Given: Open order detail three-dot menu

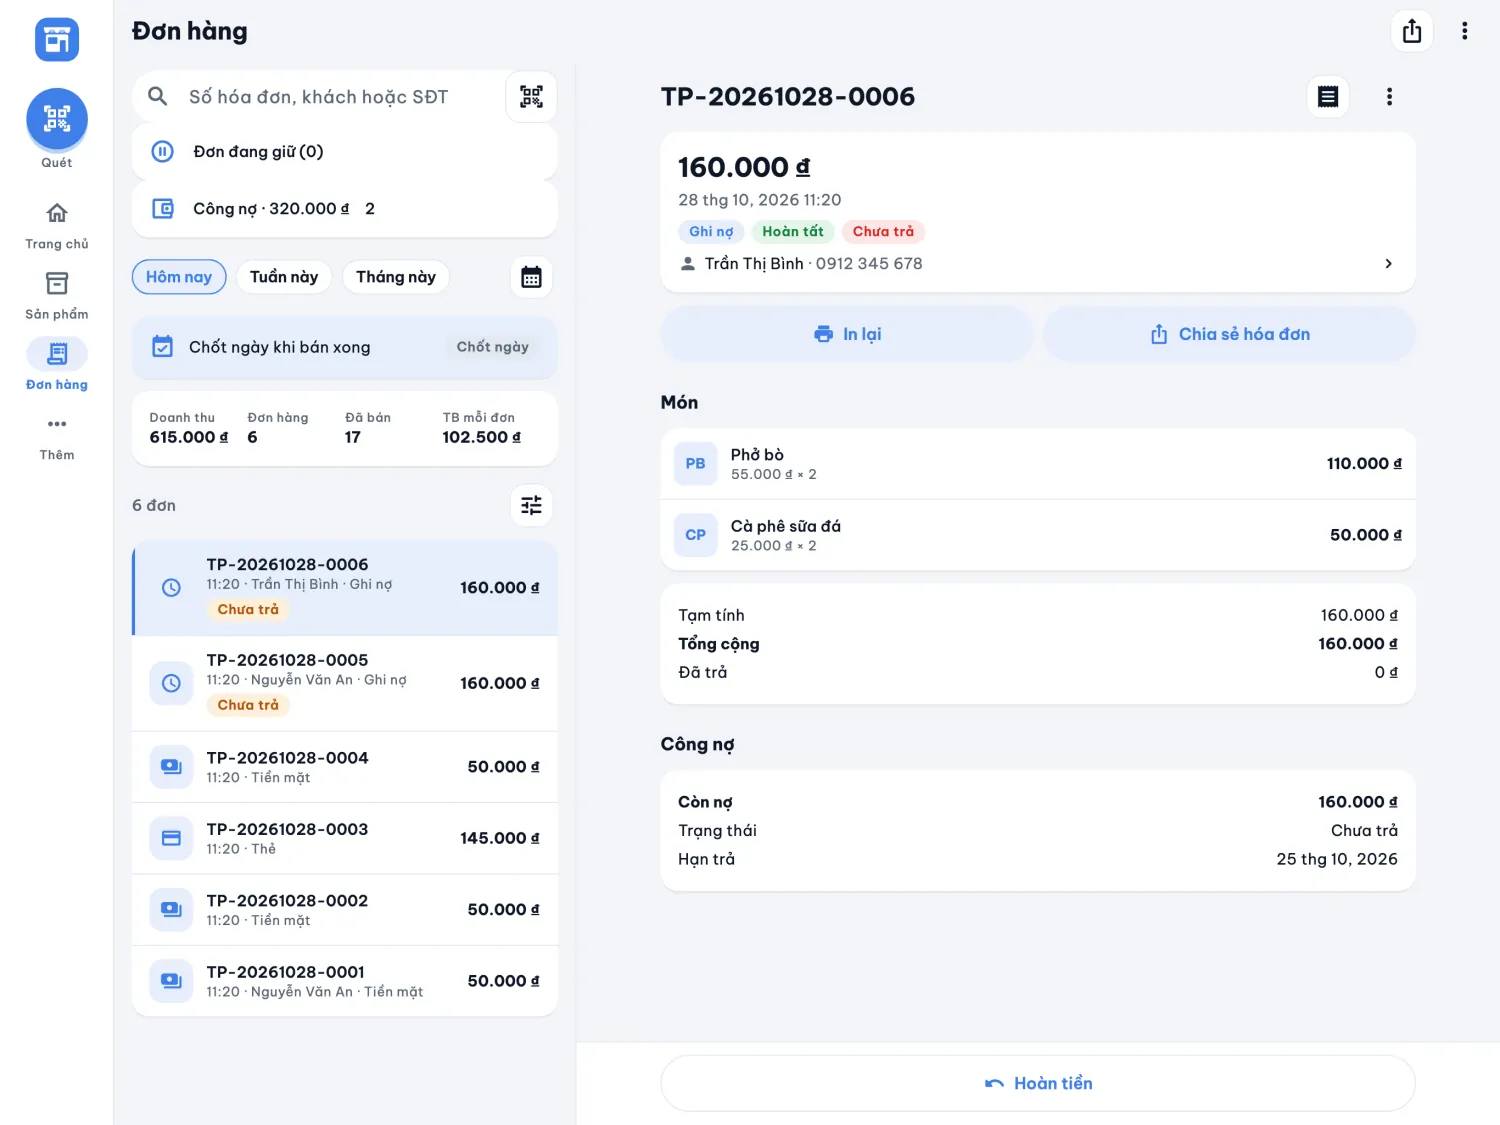Looking at the screenshot, I should pos(1389,97).
